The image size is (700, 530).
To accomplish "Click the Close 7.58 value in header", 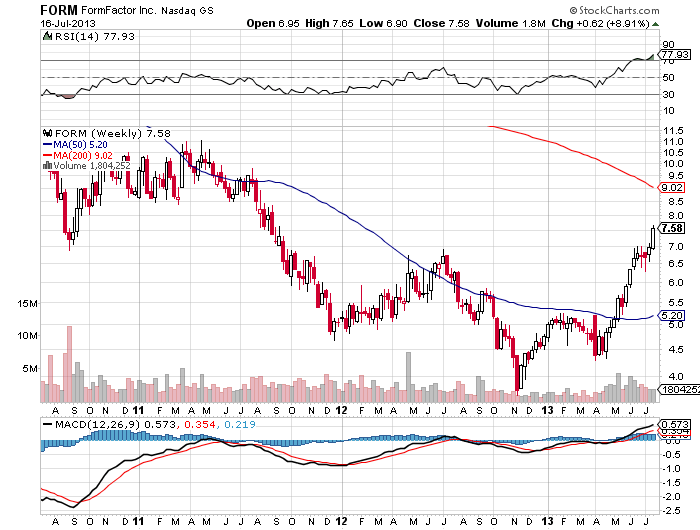I will (441, 23).
